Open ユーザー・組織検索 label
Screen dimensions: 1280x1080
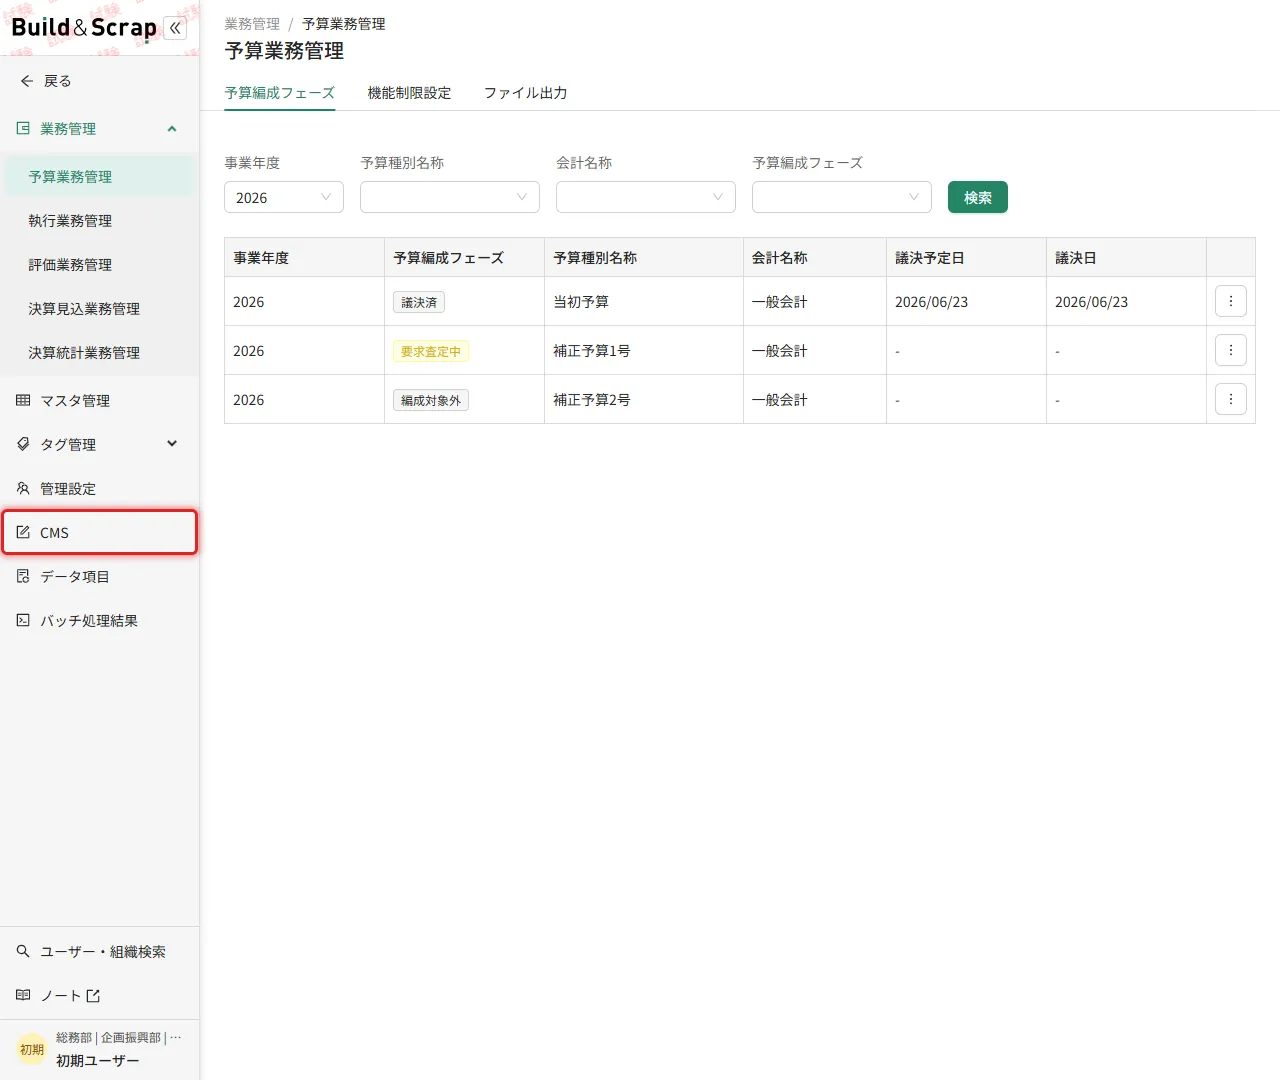103,952
